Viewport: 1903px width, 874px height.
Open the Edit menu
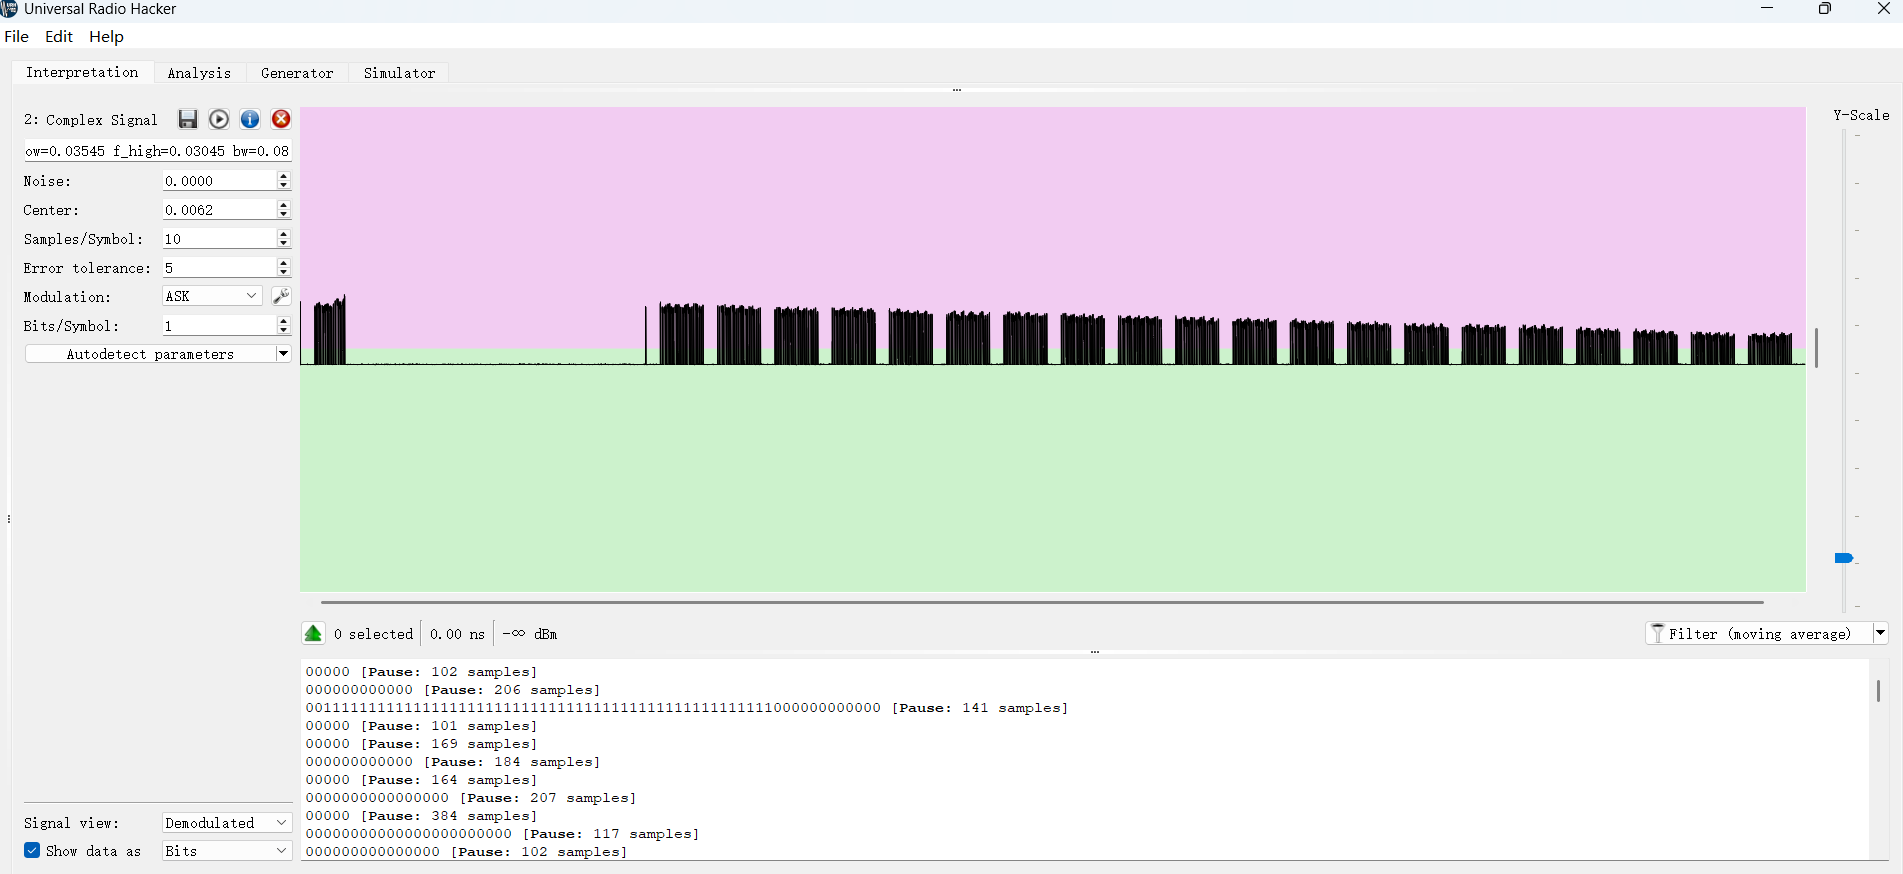pos(59,37)
